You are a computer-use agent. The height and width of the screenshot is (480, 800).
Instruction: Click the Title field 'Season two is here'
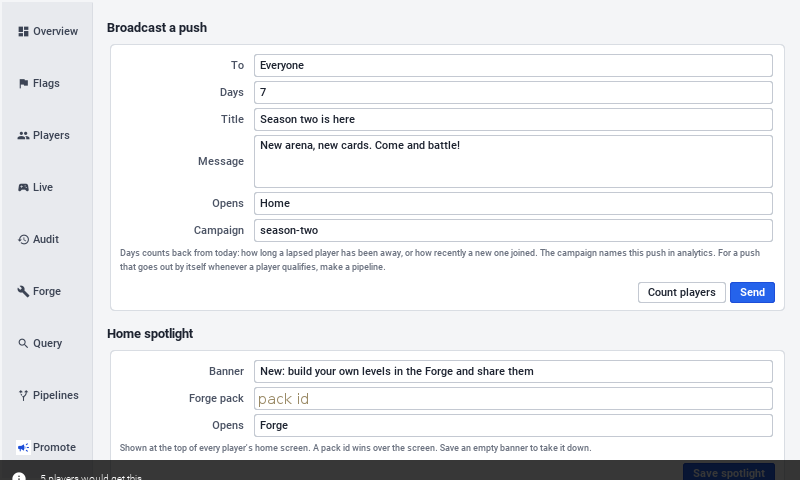pos(513,120)
